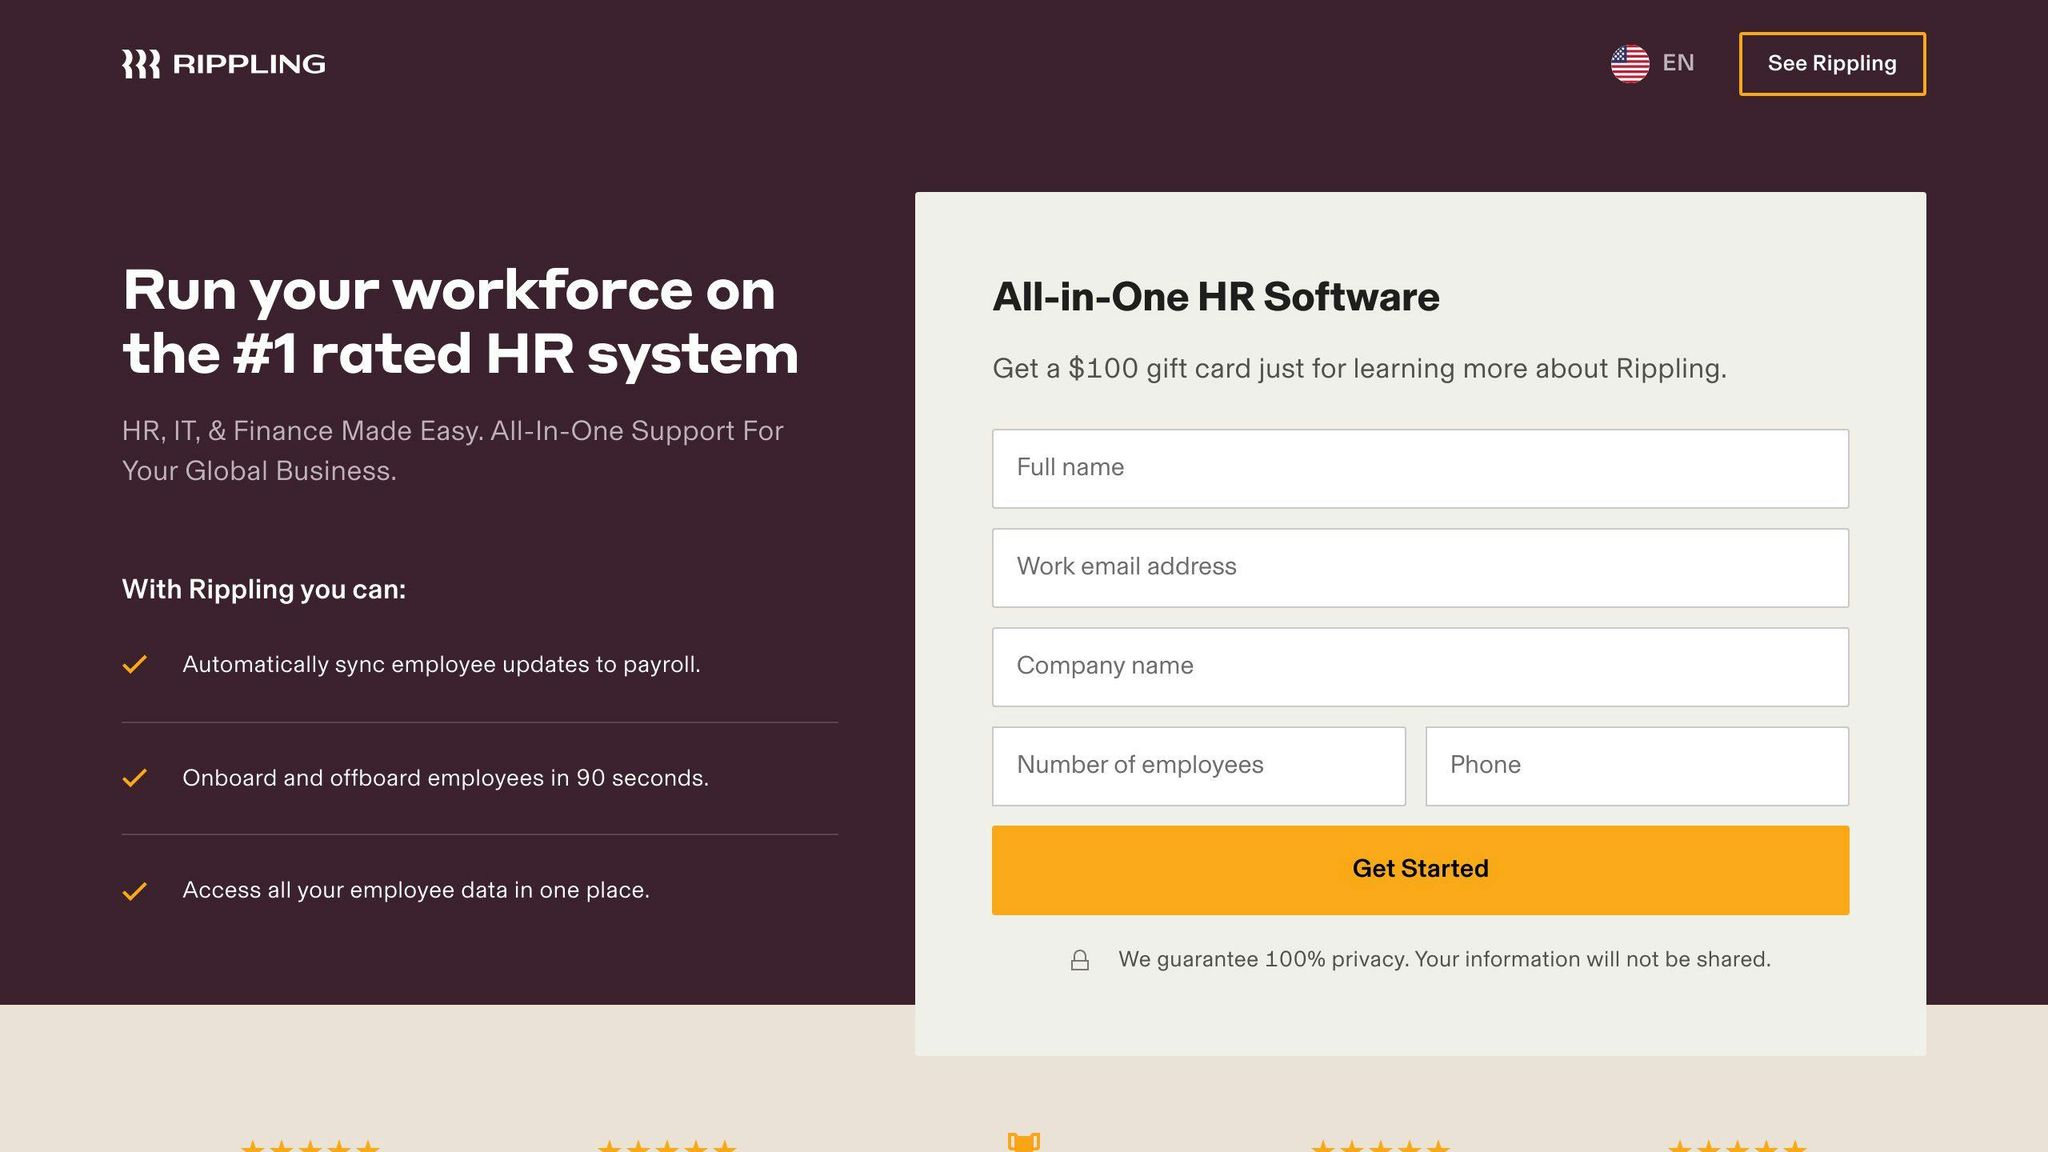This screenshot has width=2048, height=1152.
Task: Click the Phone input field
Action: pyautogui.click(x=1636, y=766)
